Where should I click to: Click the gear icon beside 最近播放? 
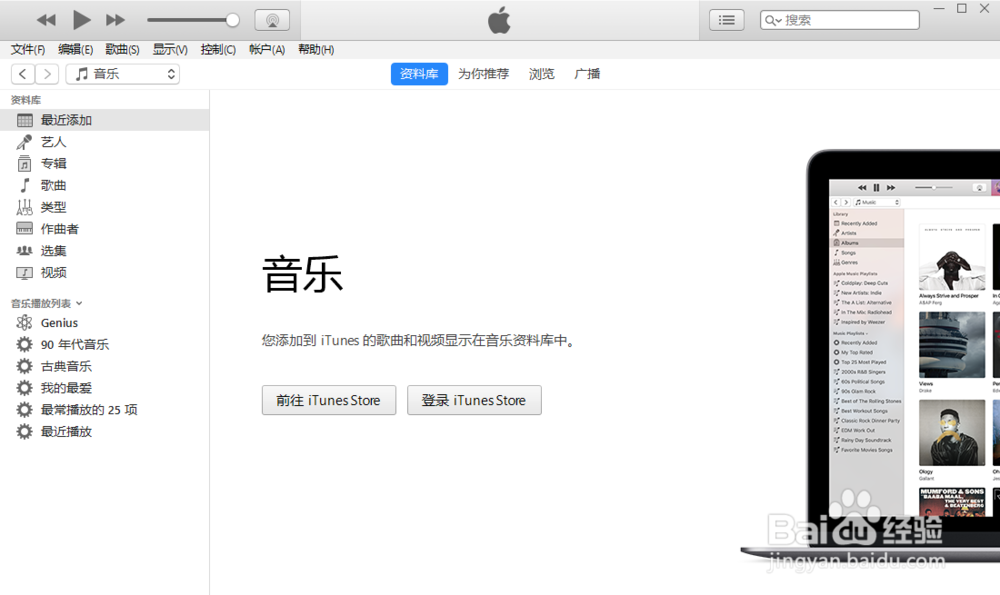[x=24, y=432]
